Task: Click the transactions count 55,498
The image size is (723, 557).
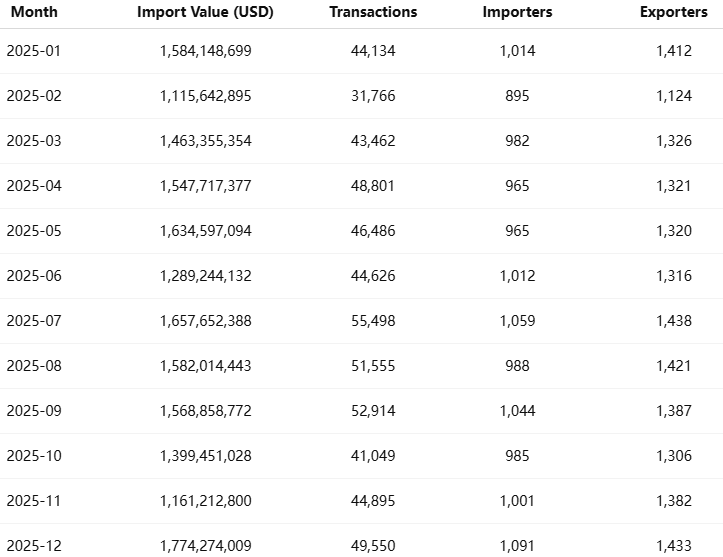Action: (x=373, y=321)
